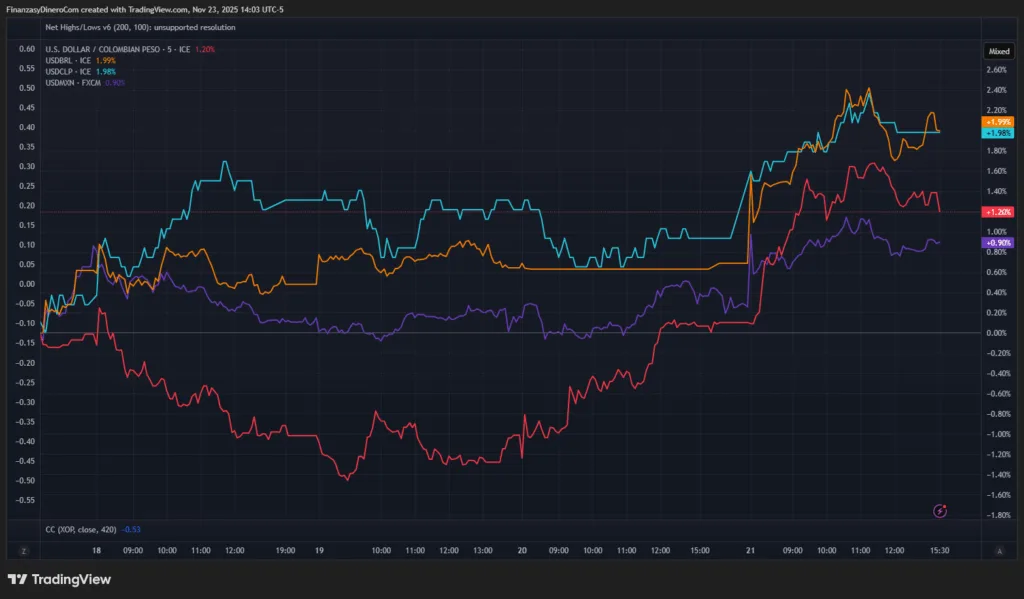The width and height of the screenshot is (1024, 599).
Task: Click date 21 on the time axis
Action: pyautogui.click(x=749, y=550)
